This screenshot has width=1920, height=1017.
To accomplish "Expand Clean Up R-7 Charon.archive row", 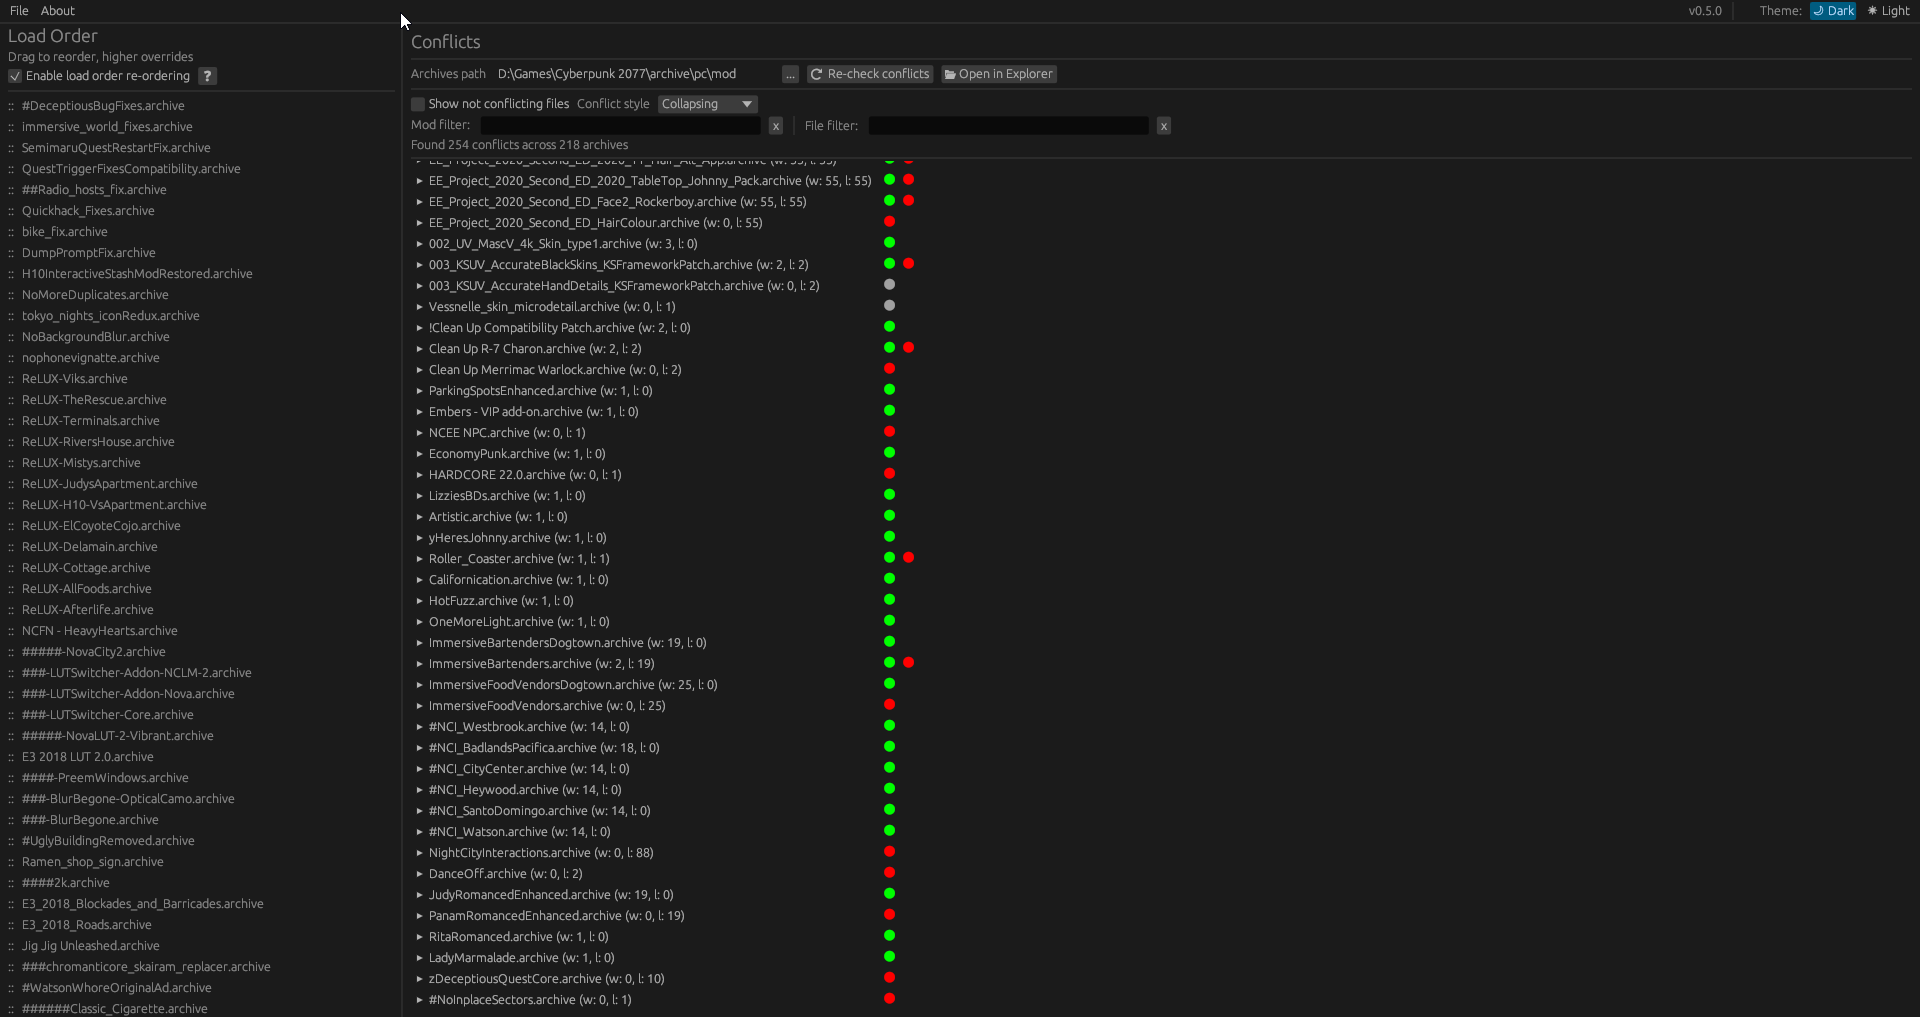I will pos(419,349).
